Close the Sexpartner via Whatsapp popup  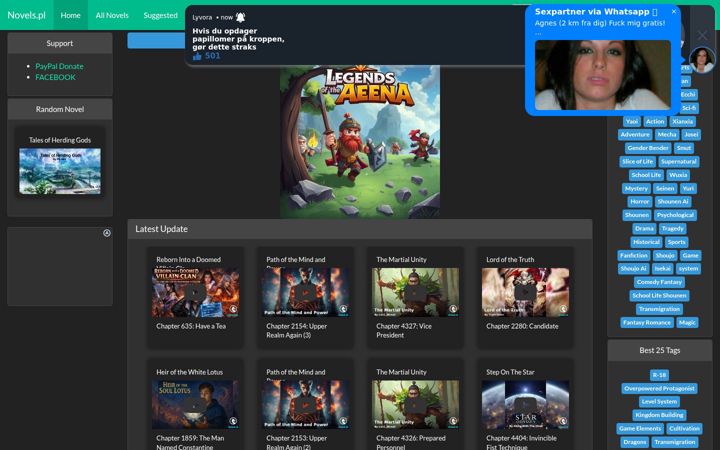point(674,11)
